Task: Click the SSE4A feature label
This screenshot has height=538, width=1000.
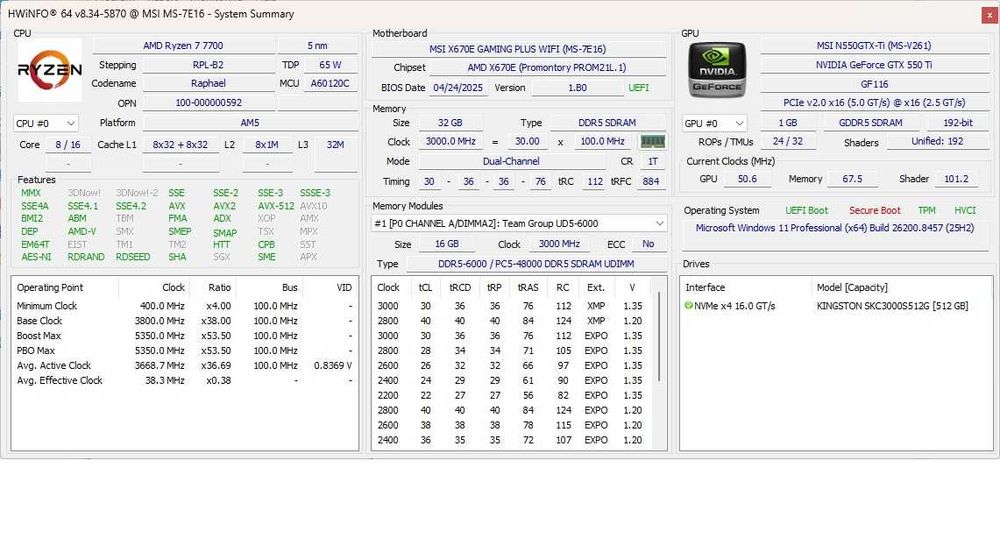Action: pos(34,206)
